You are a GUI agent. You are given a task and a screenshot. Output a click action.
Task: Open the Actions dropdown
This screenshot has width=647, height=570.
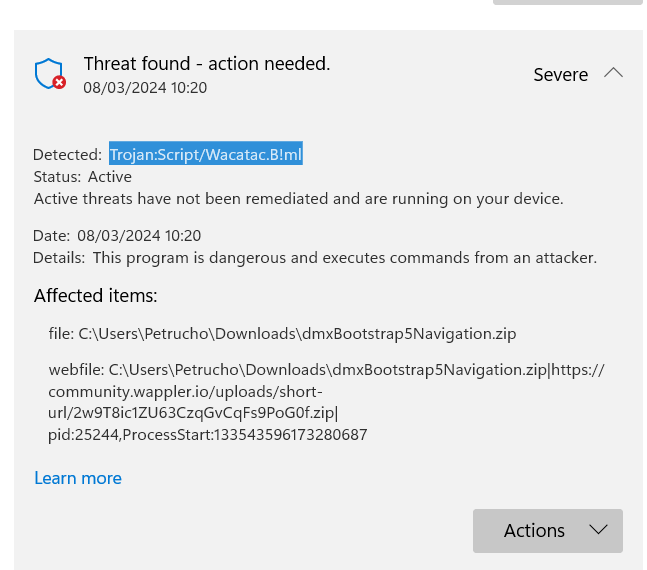547,530
